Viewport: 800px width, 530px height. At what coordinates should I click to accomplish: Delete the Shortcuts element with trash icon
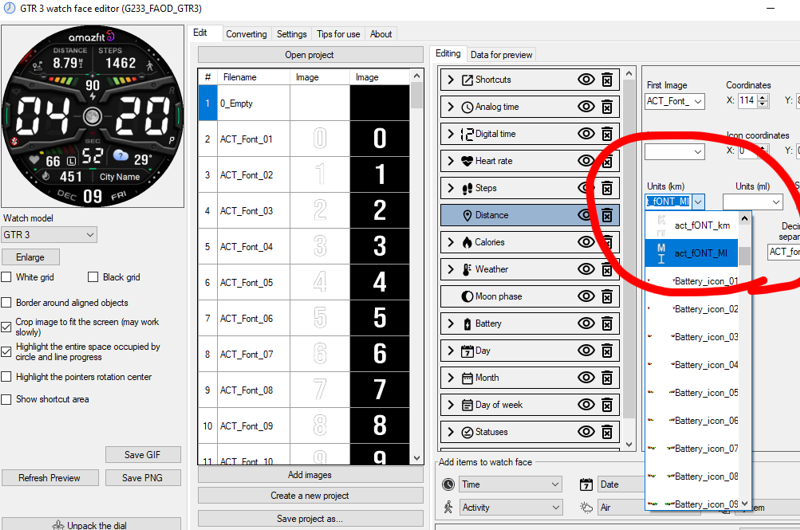tap(607, 80)
